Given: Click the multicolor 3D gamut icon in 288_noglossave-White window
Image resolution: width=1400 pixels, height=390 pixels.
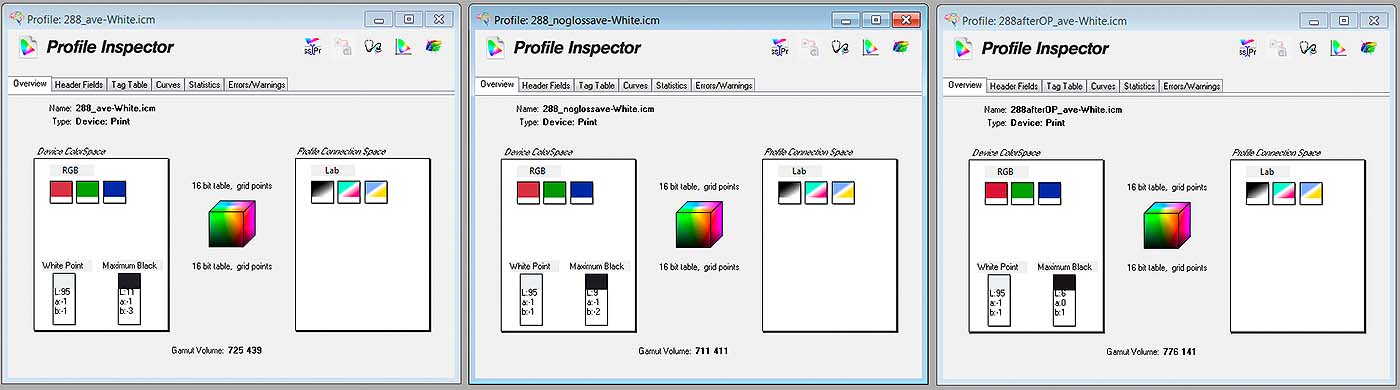Looking at the screenshot, I should click(901, 47).
